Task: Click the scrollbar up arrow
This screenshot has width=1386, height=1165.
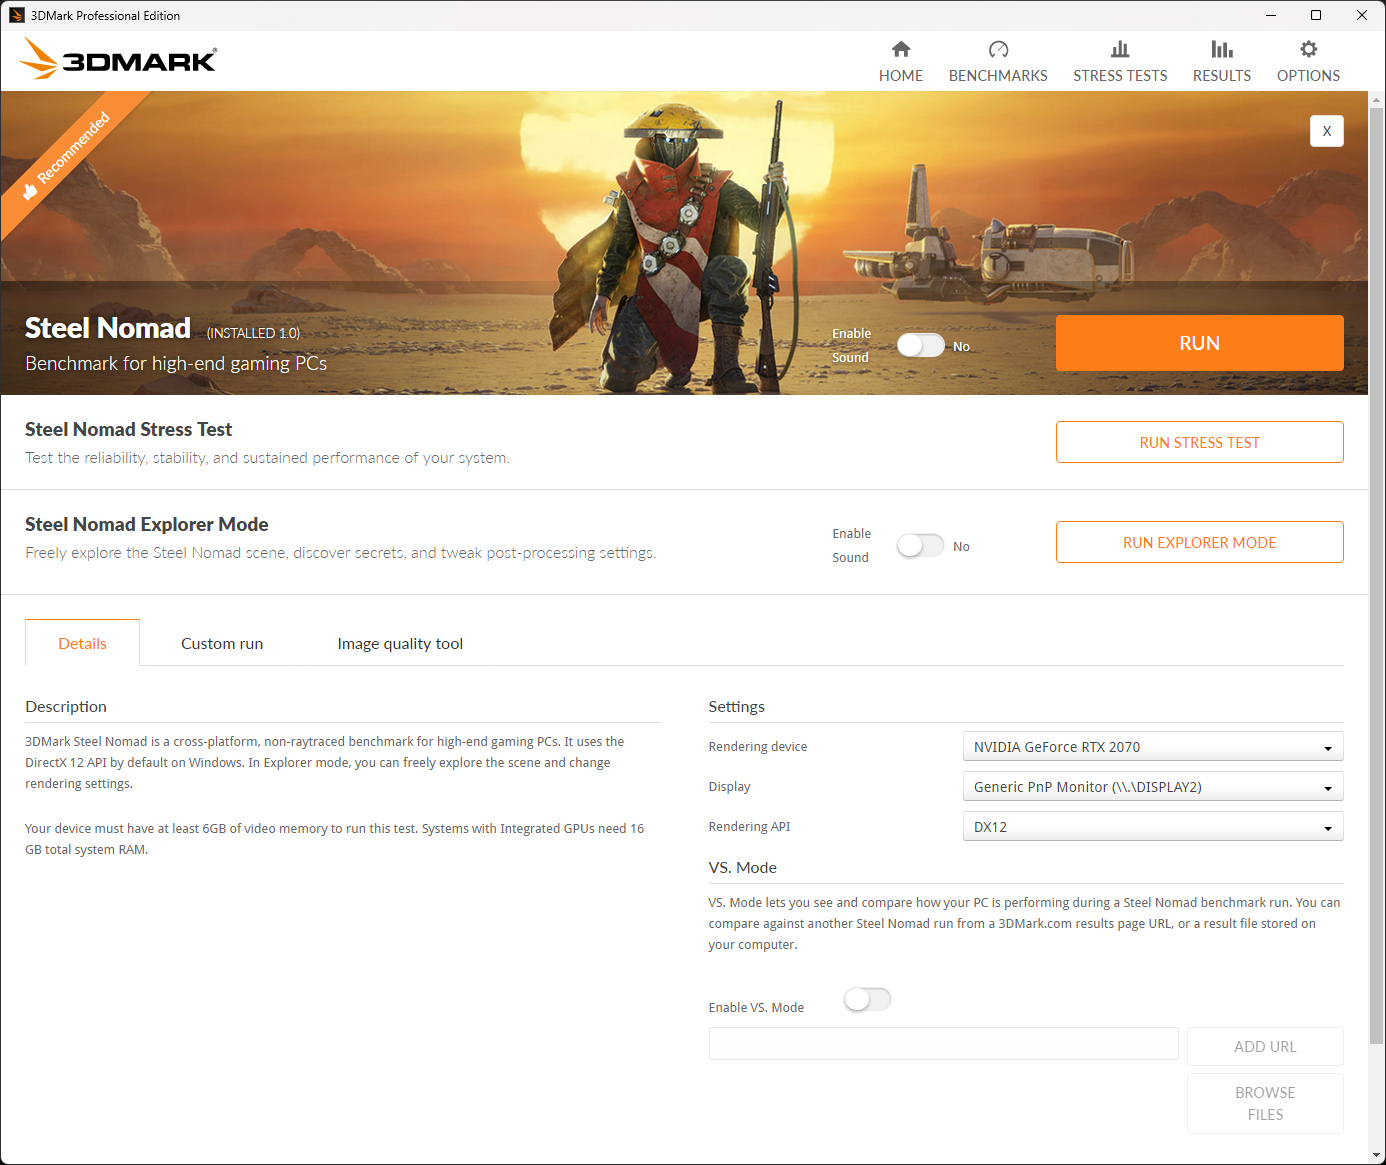Action: point(1377,100)
